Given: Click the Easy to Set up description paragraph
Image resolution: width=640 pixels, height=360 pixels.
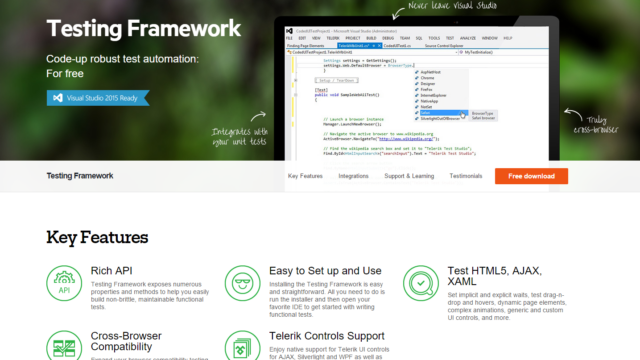Looking at the screenshot, I should point(327,299).
